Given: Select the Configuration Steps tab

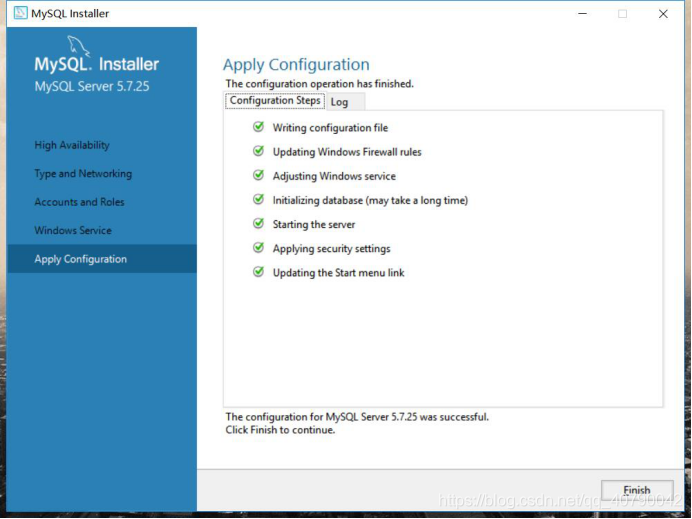Looking at the screenshot, I should (x=275, y=101).
